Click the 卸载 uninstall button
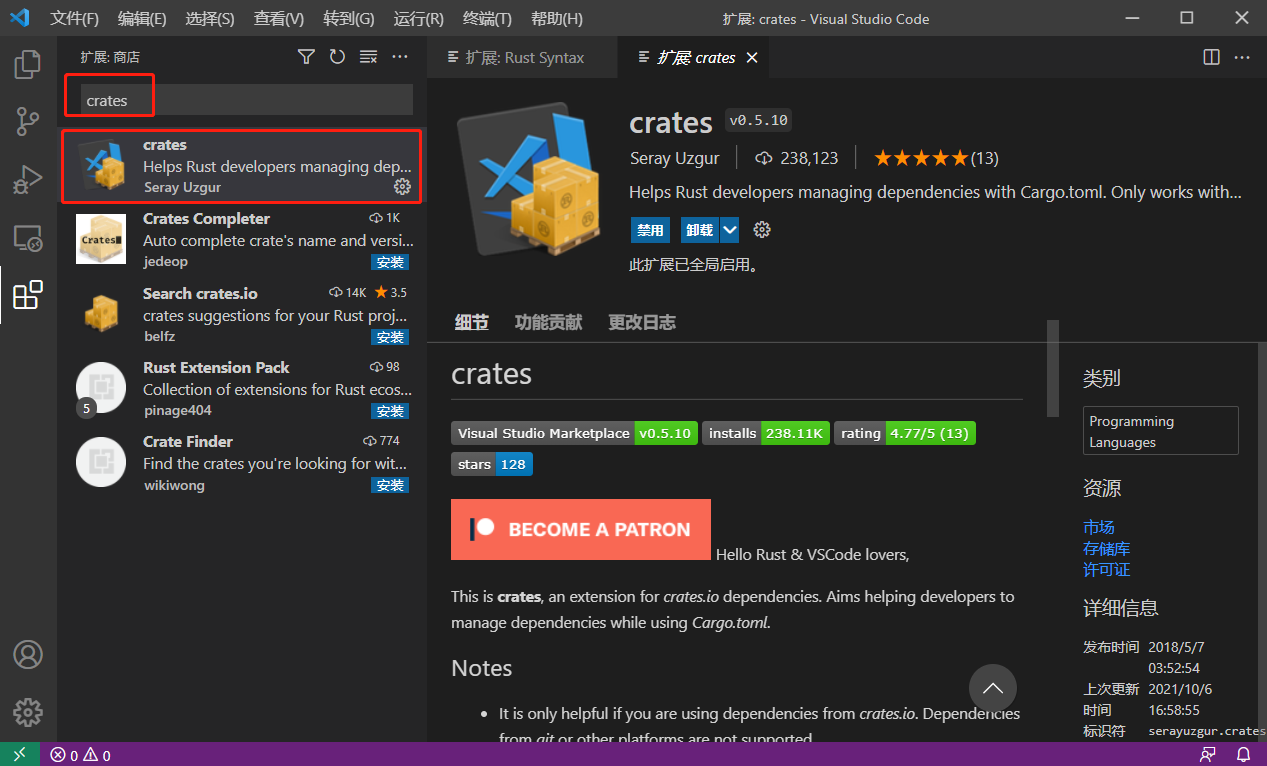Image resolution: width=1267 pixels, height=766 pixels. pyautogui.click(x=700, y=230)
